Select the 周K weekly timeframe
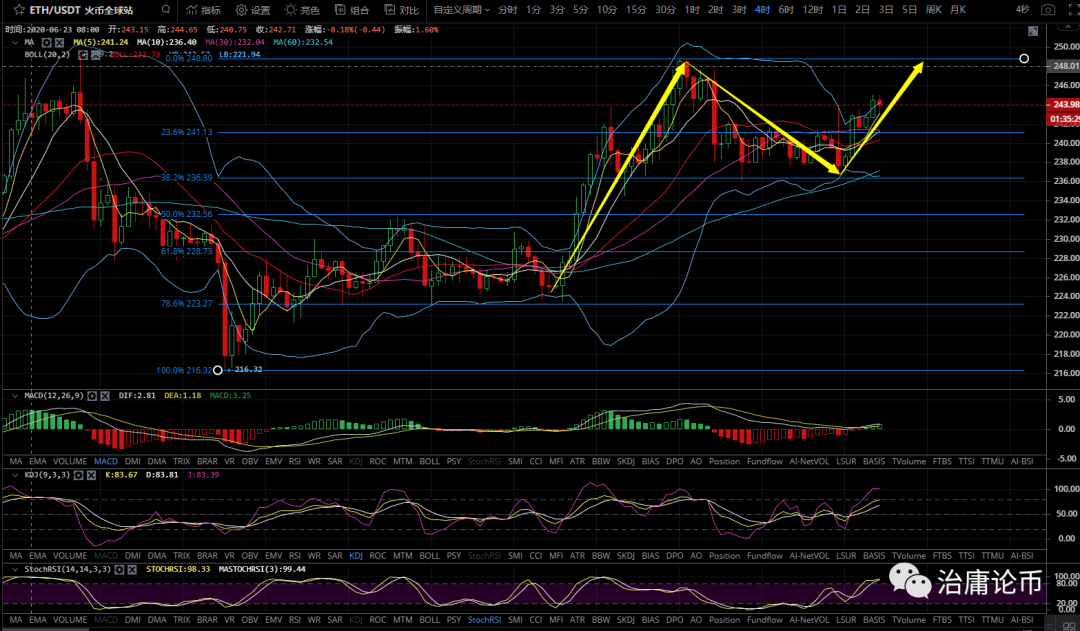 (933, 11)
